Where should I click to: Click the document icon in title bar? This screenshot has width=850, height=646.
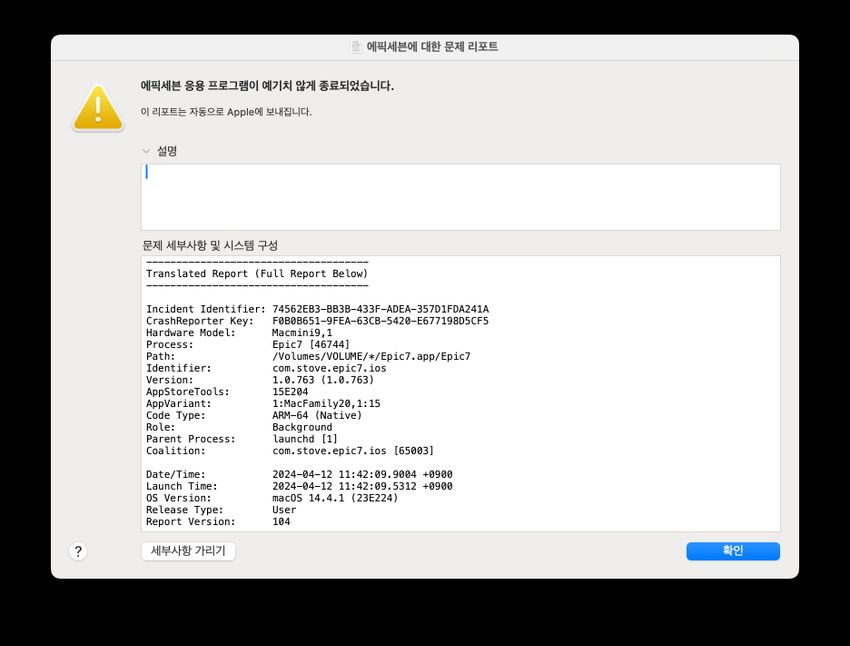point(356,47)
